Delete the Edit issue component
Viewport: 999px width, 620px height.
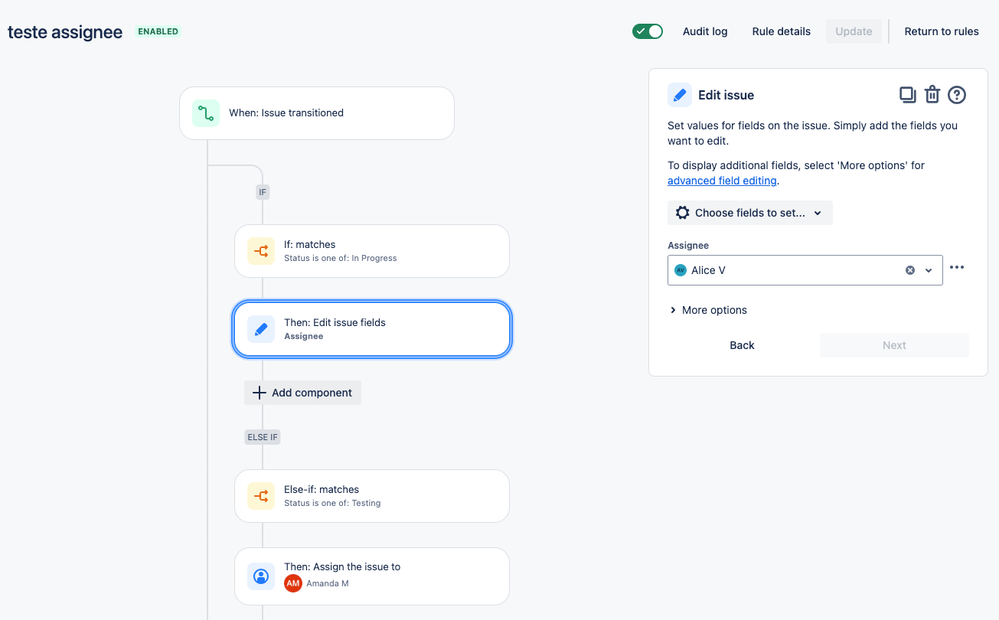(x=932, y=94)
